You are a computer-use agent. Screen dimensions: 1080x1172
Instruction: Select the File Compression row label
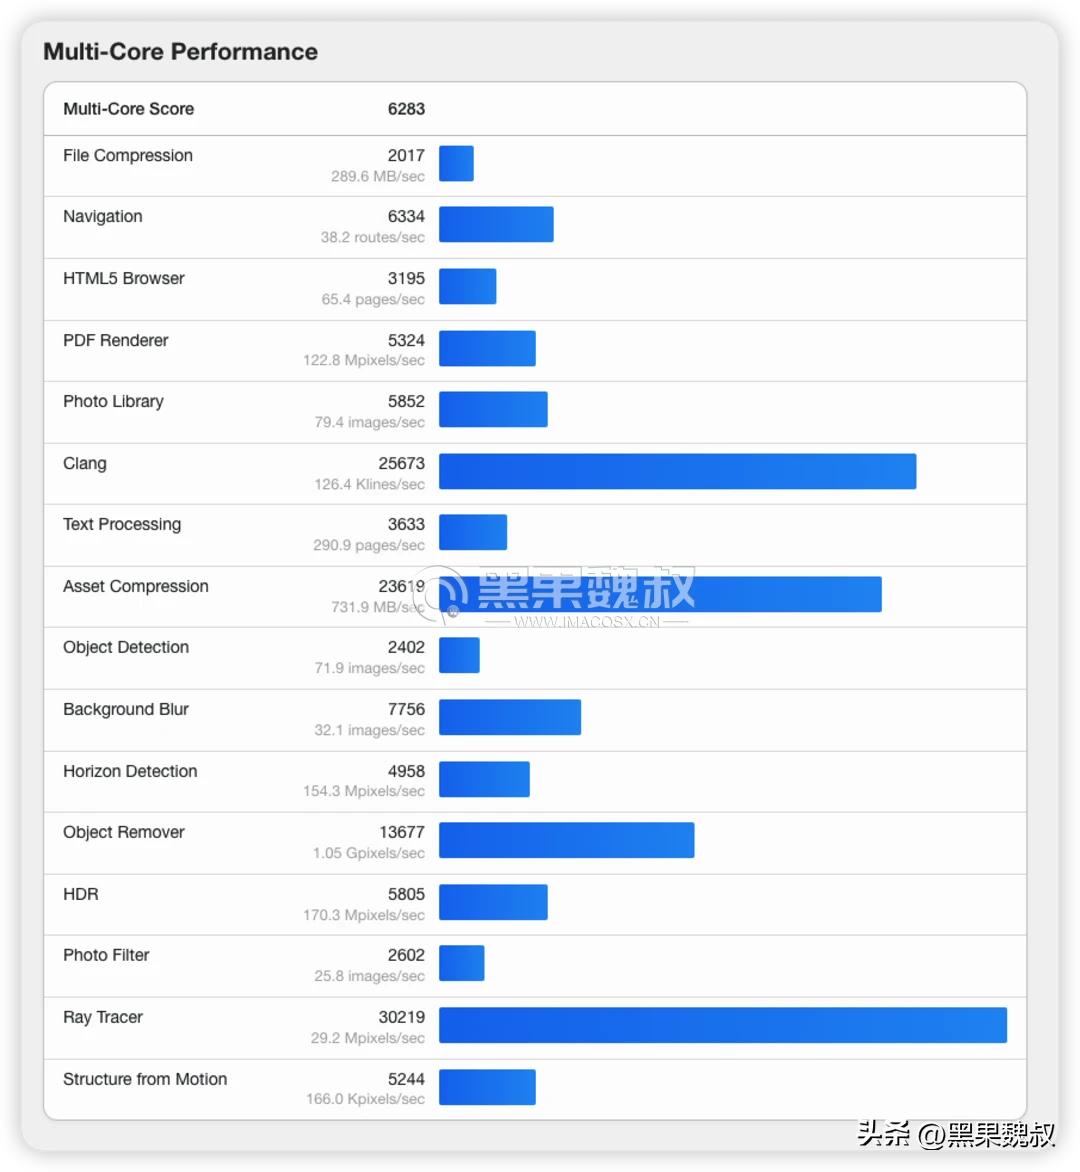(128, 156)
